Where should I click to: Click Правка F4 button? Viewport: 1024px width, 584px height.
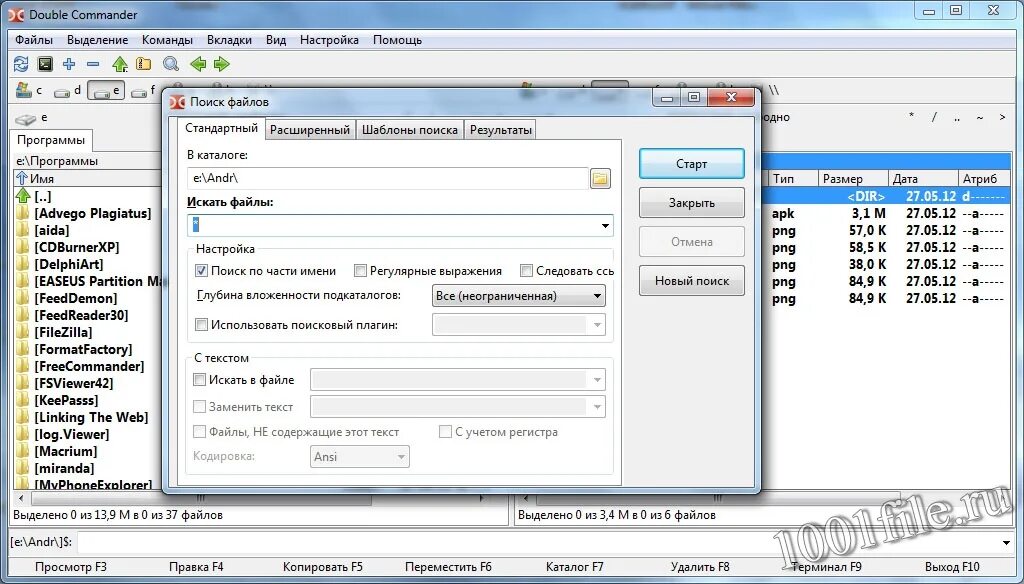tap(196, 567)
